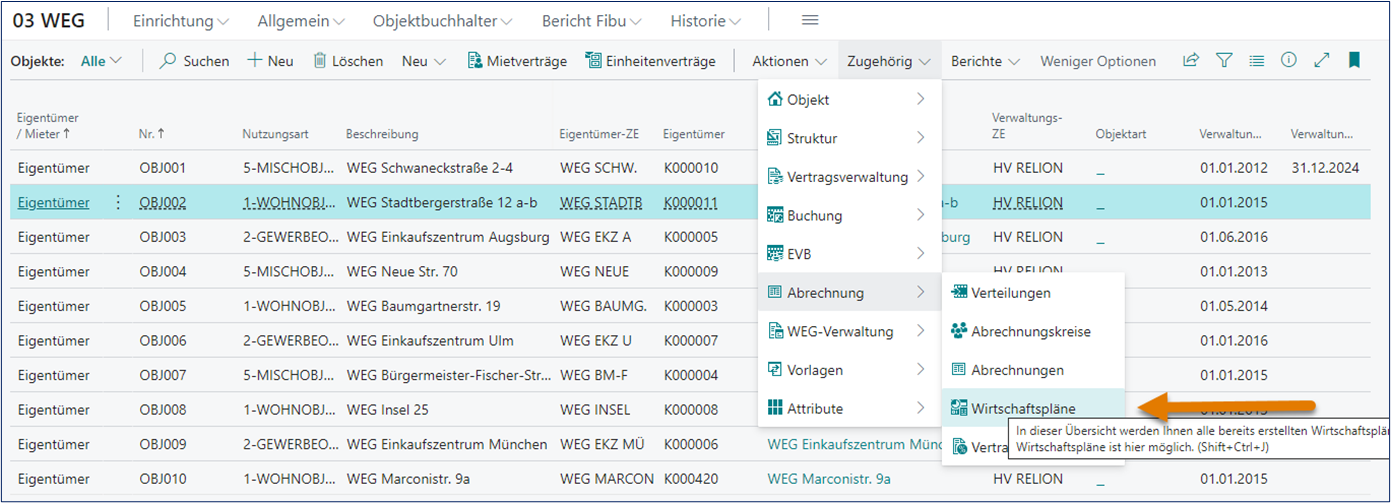The width and height of the screenshot is (1391, 503).
Task: Expand the Bericht Fibu dropdown
Action: pos(594,21)
